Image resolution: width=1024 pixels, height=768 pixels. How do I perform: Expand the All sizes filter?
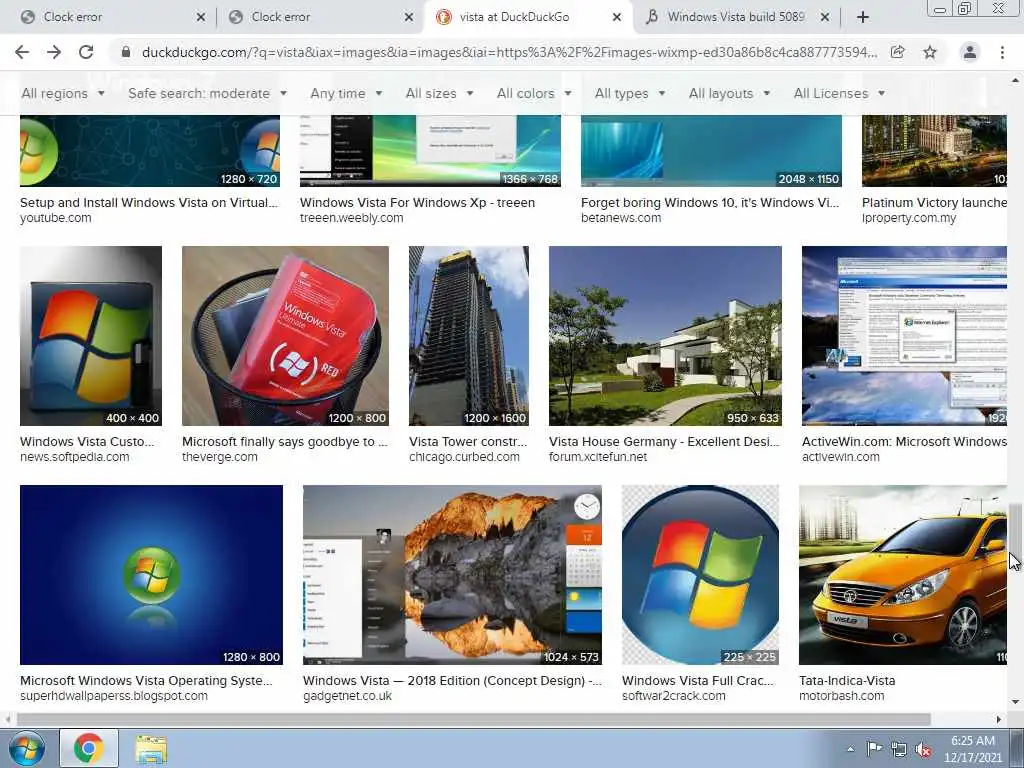[x=439, y=93]
